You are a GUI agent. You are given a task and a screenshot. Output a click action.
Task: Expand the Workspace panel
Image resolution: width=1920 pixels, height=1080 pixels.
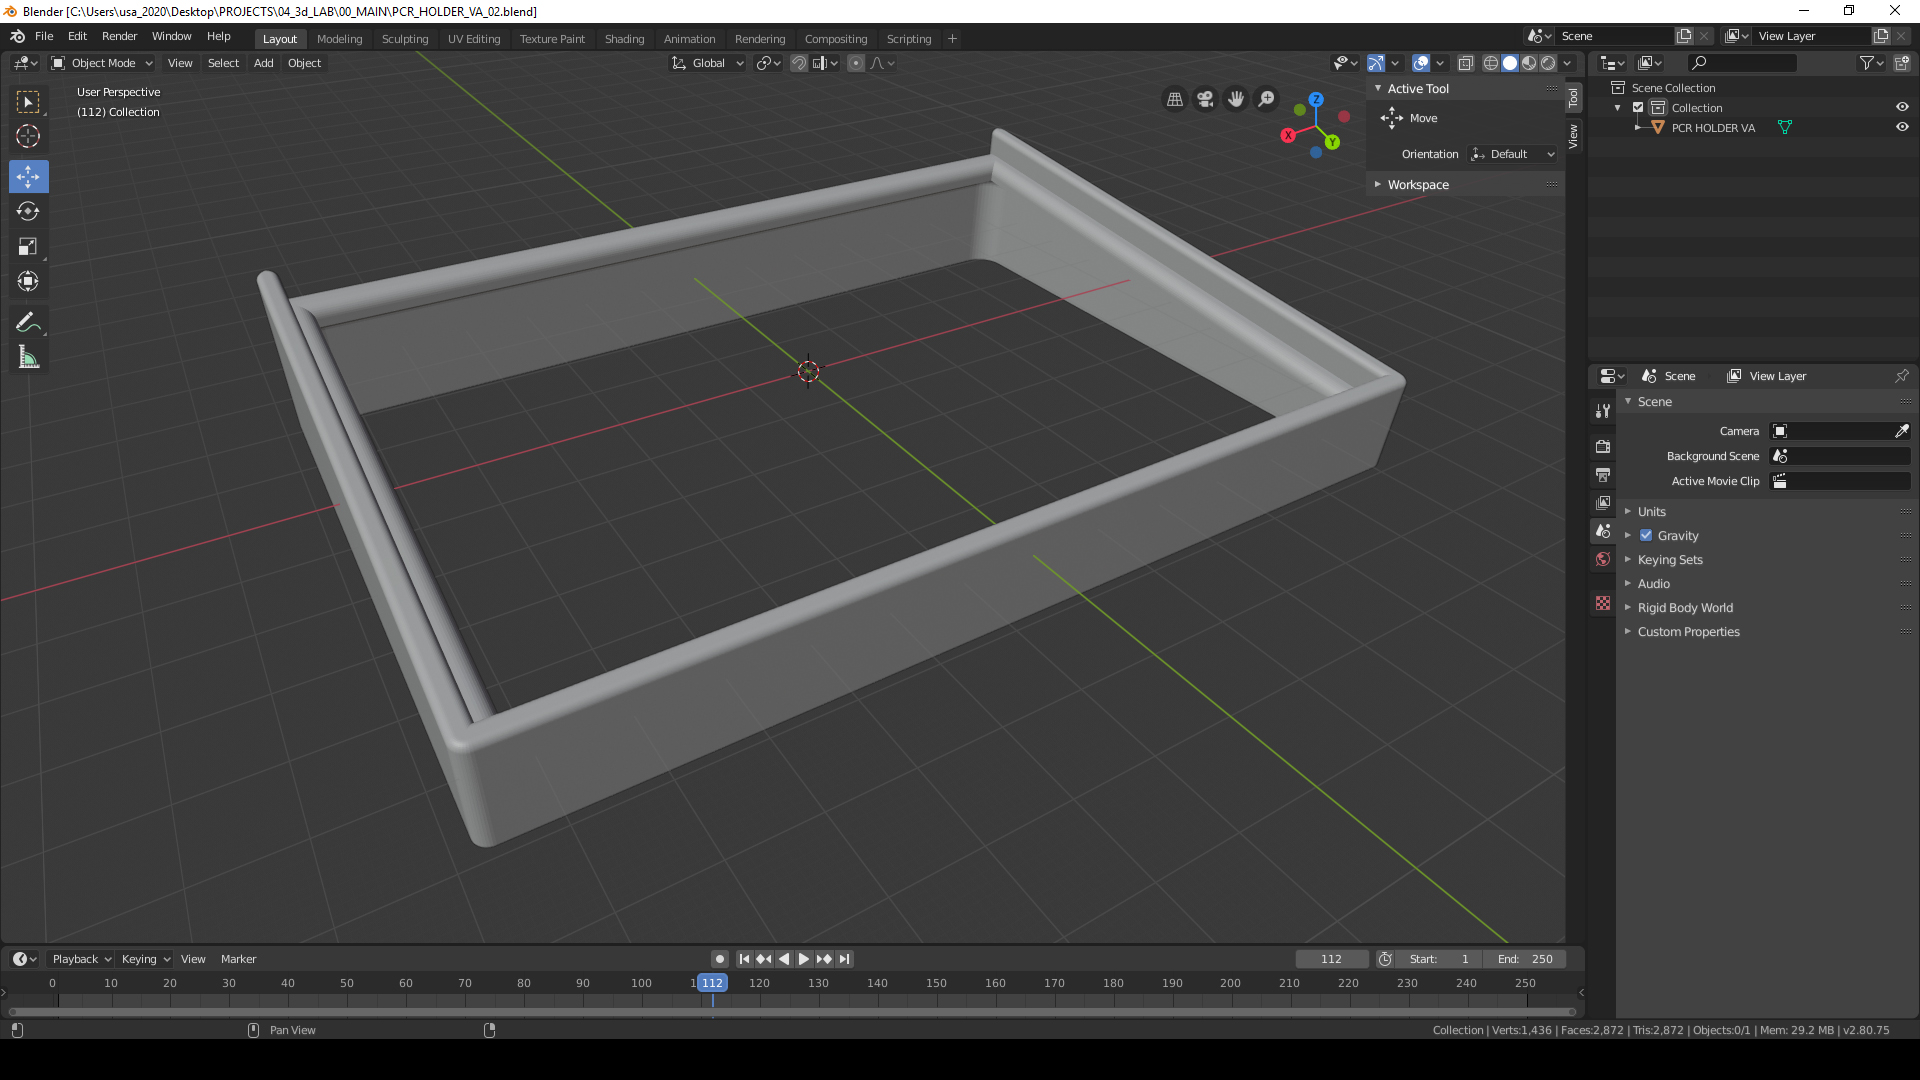coord(1417,185)
